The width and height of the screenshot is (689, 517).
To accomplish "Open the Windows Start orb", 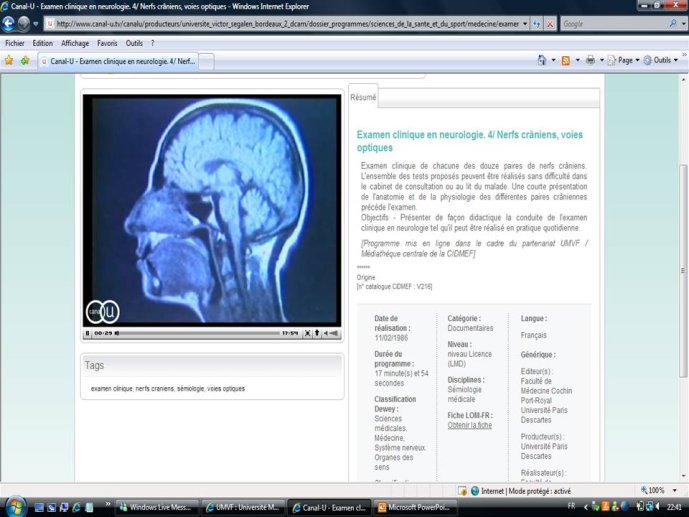I will [15, 507].
